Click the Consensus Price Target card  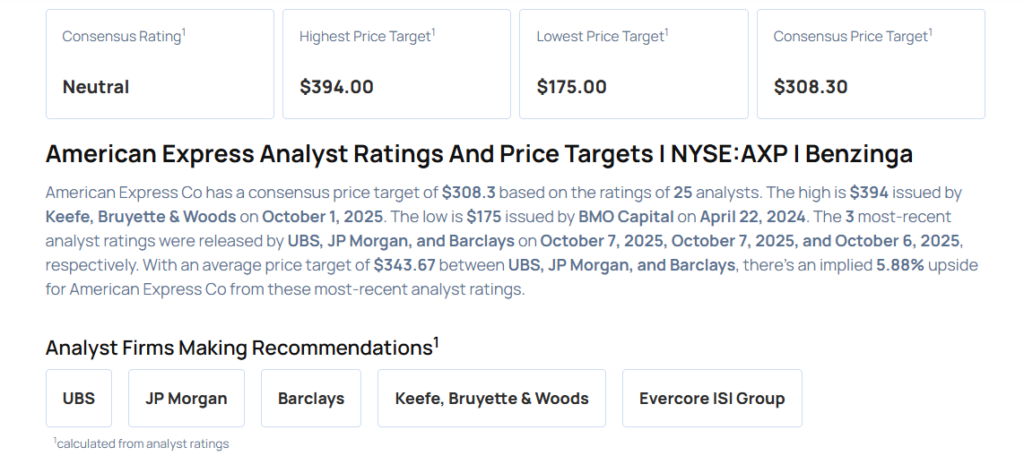tap(870, 63)
